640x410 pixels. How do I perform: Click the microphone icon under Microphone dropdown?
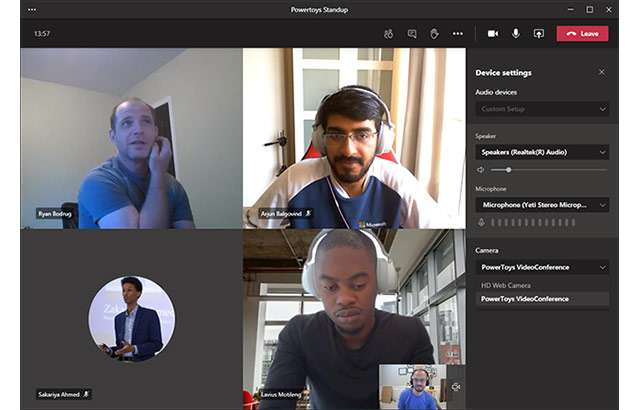pos(481,222)
